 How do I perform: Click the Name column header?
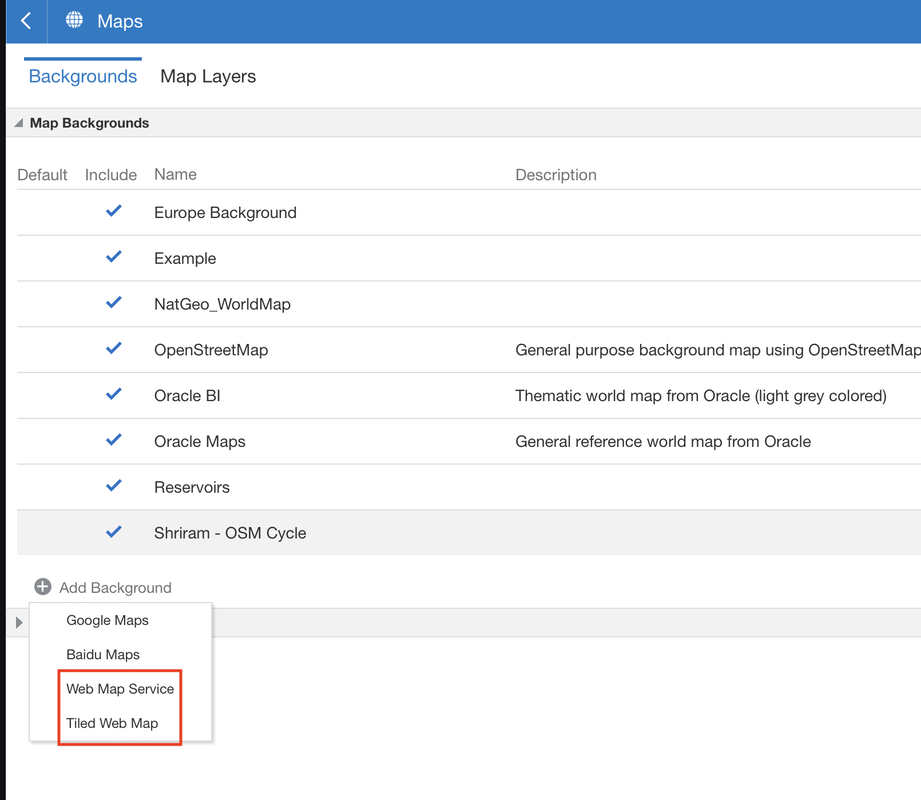[175, 174]
